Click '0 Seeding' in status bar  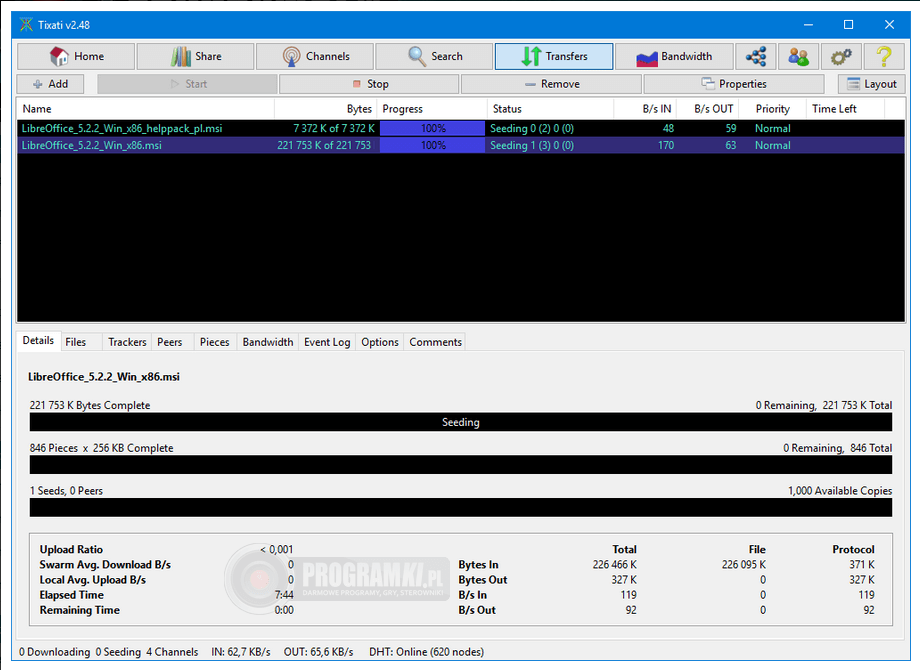tap(118, 652)
